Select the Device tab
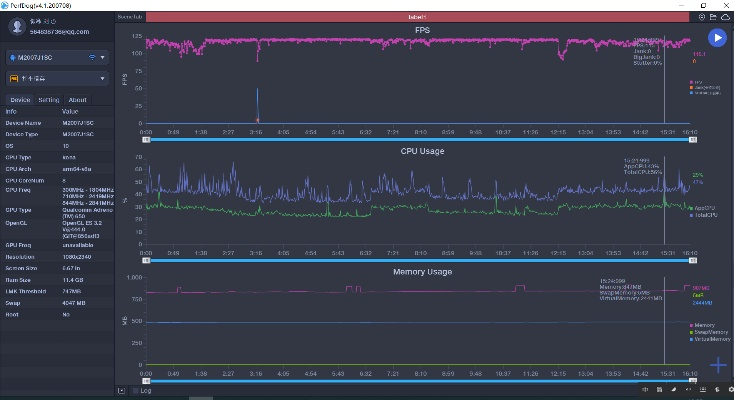734x400 pixels. [x=20, y=100]
